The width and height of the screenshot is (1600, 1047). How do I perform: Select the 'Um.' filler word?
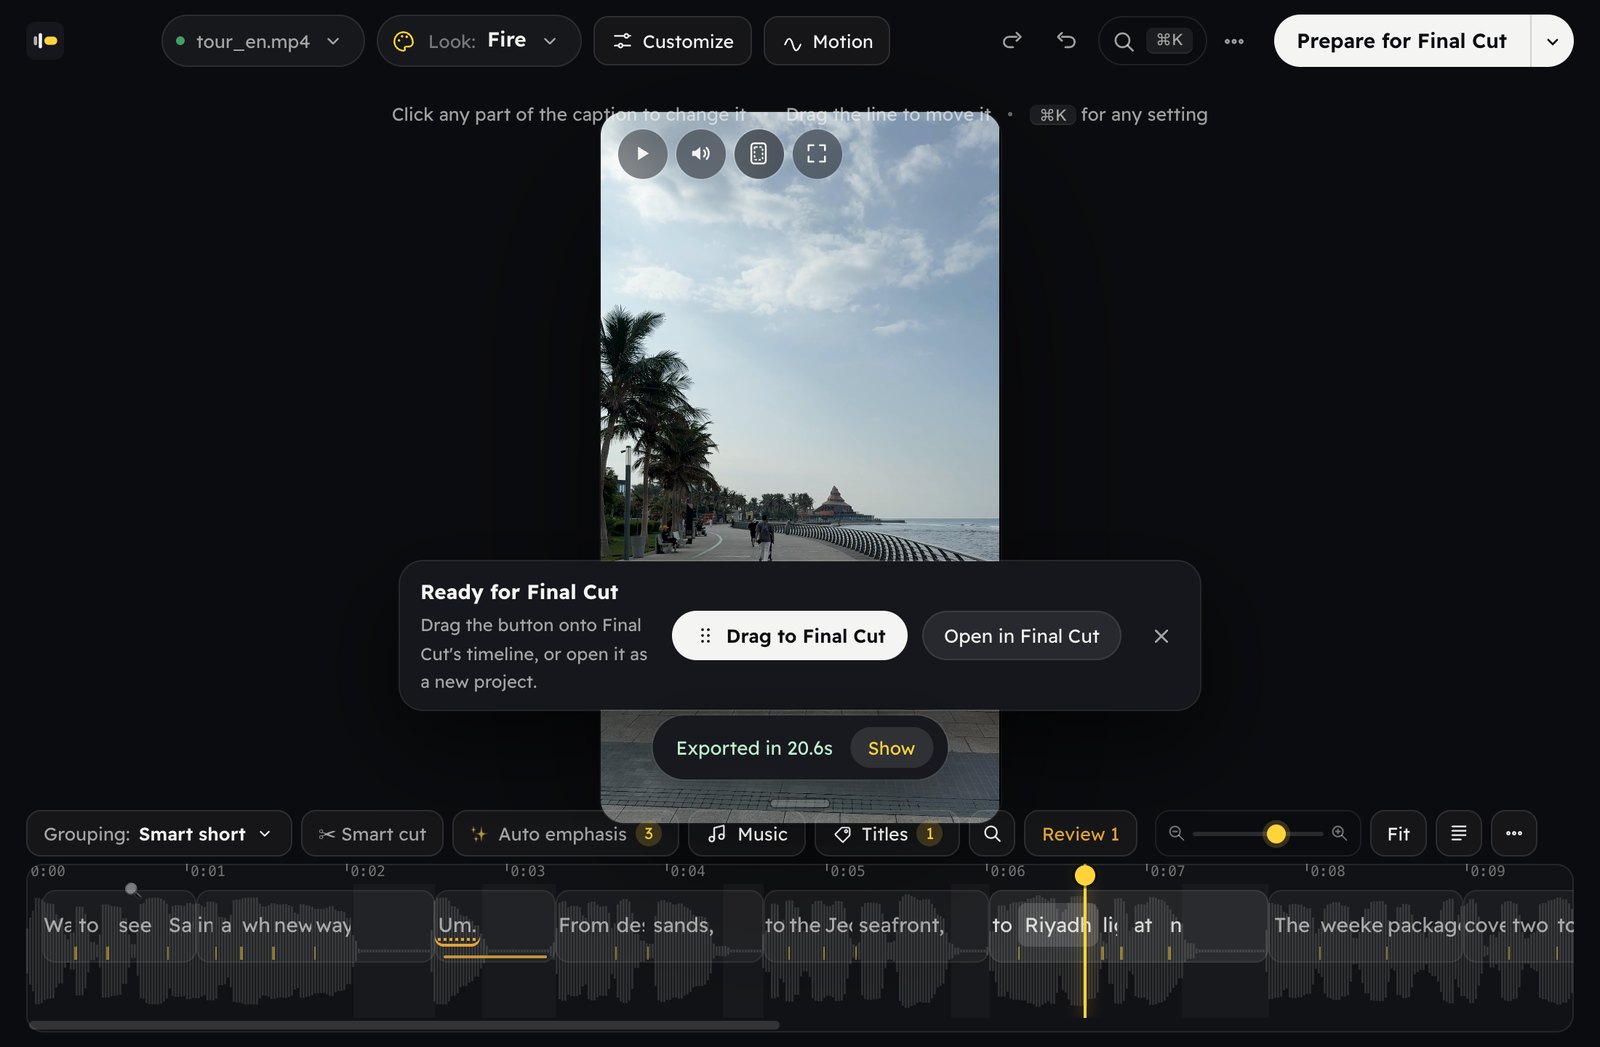click(457, 926)
